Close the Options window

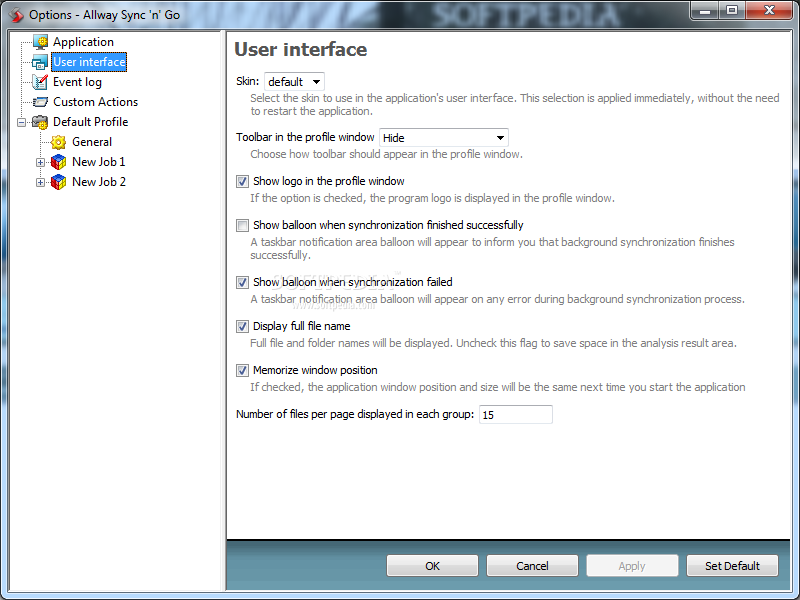click(x=769, y=10)
